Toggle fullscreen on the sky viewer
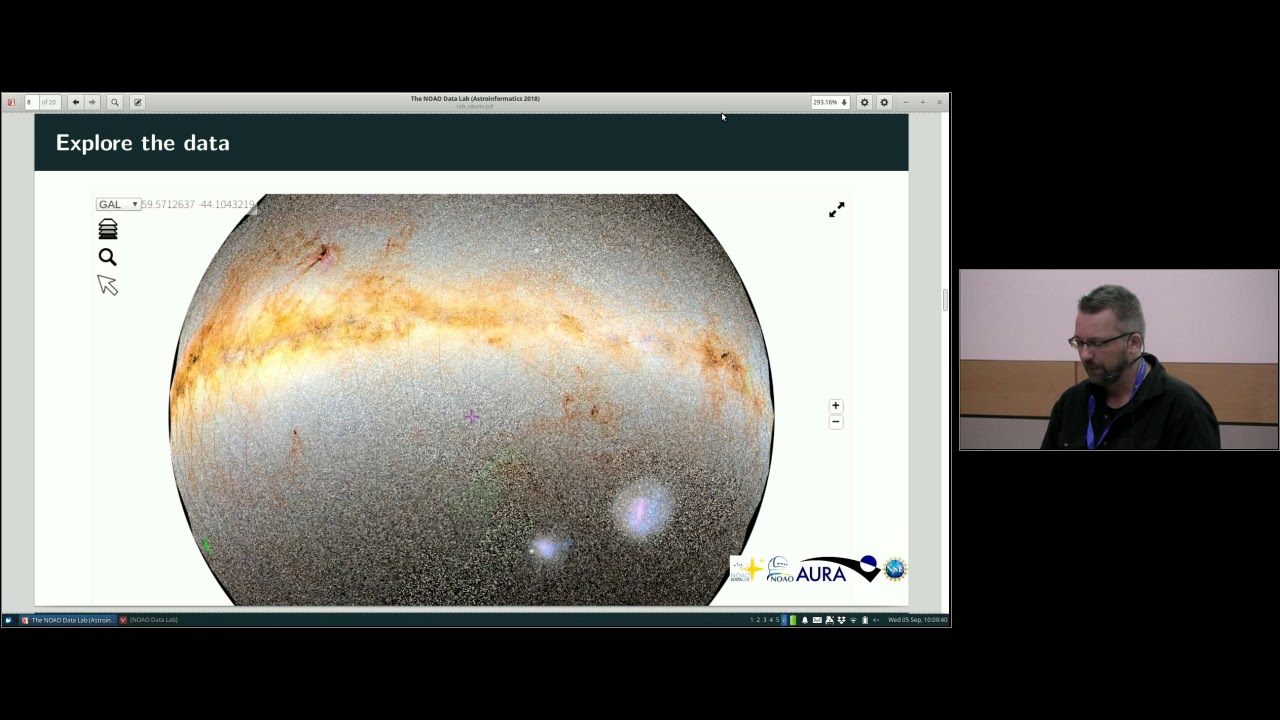The width and height of the screenshot is (1280, 720). [837, 210]
